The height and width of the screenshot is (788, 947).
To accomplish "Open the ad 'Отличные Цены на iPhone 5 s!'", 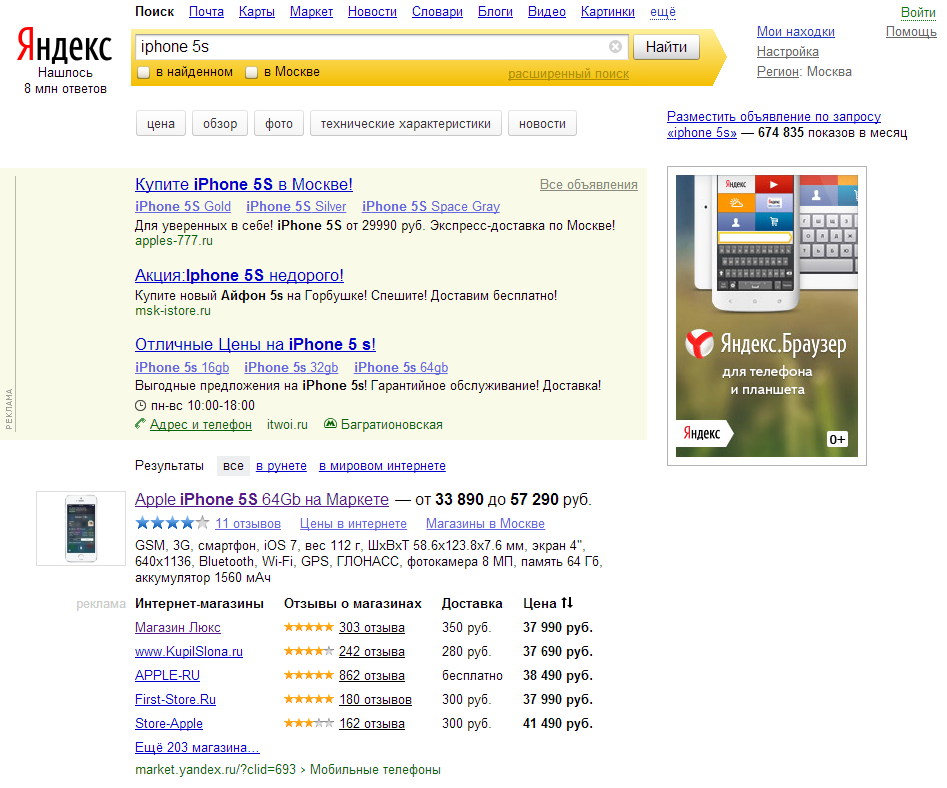I will (x=255, y=344).
